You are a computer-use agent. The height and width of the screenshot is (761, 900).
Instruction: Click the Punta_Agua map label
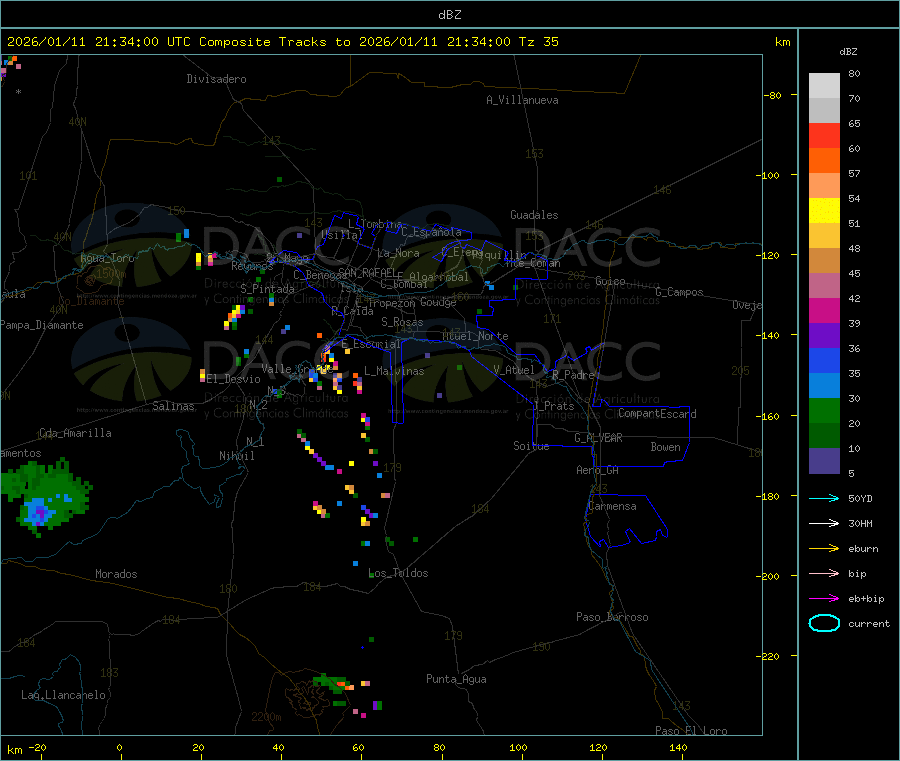(x=456, y=679)
